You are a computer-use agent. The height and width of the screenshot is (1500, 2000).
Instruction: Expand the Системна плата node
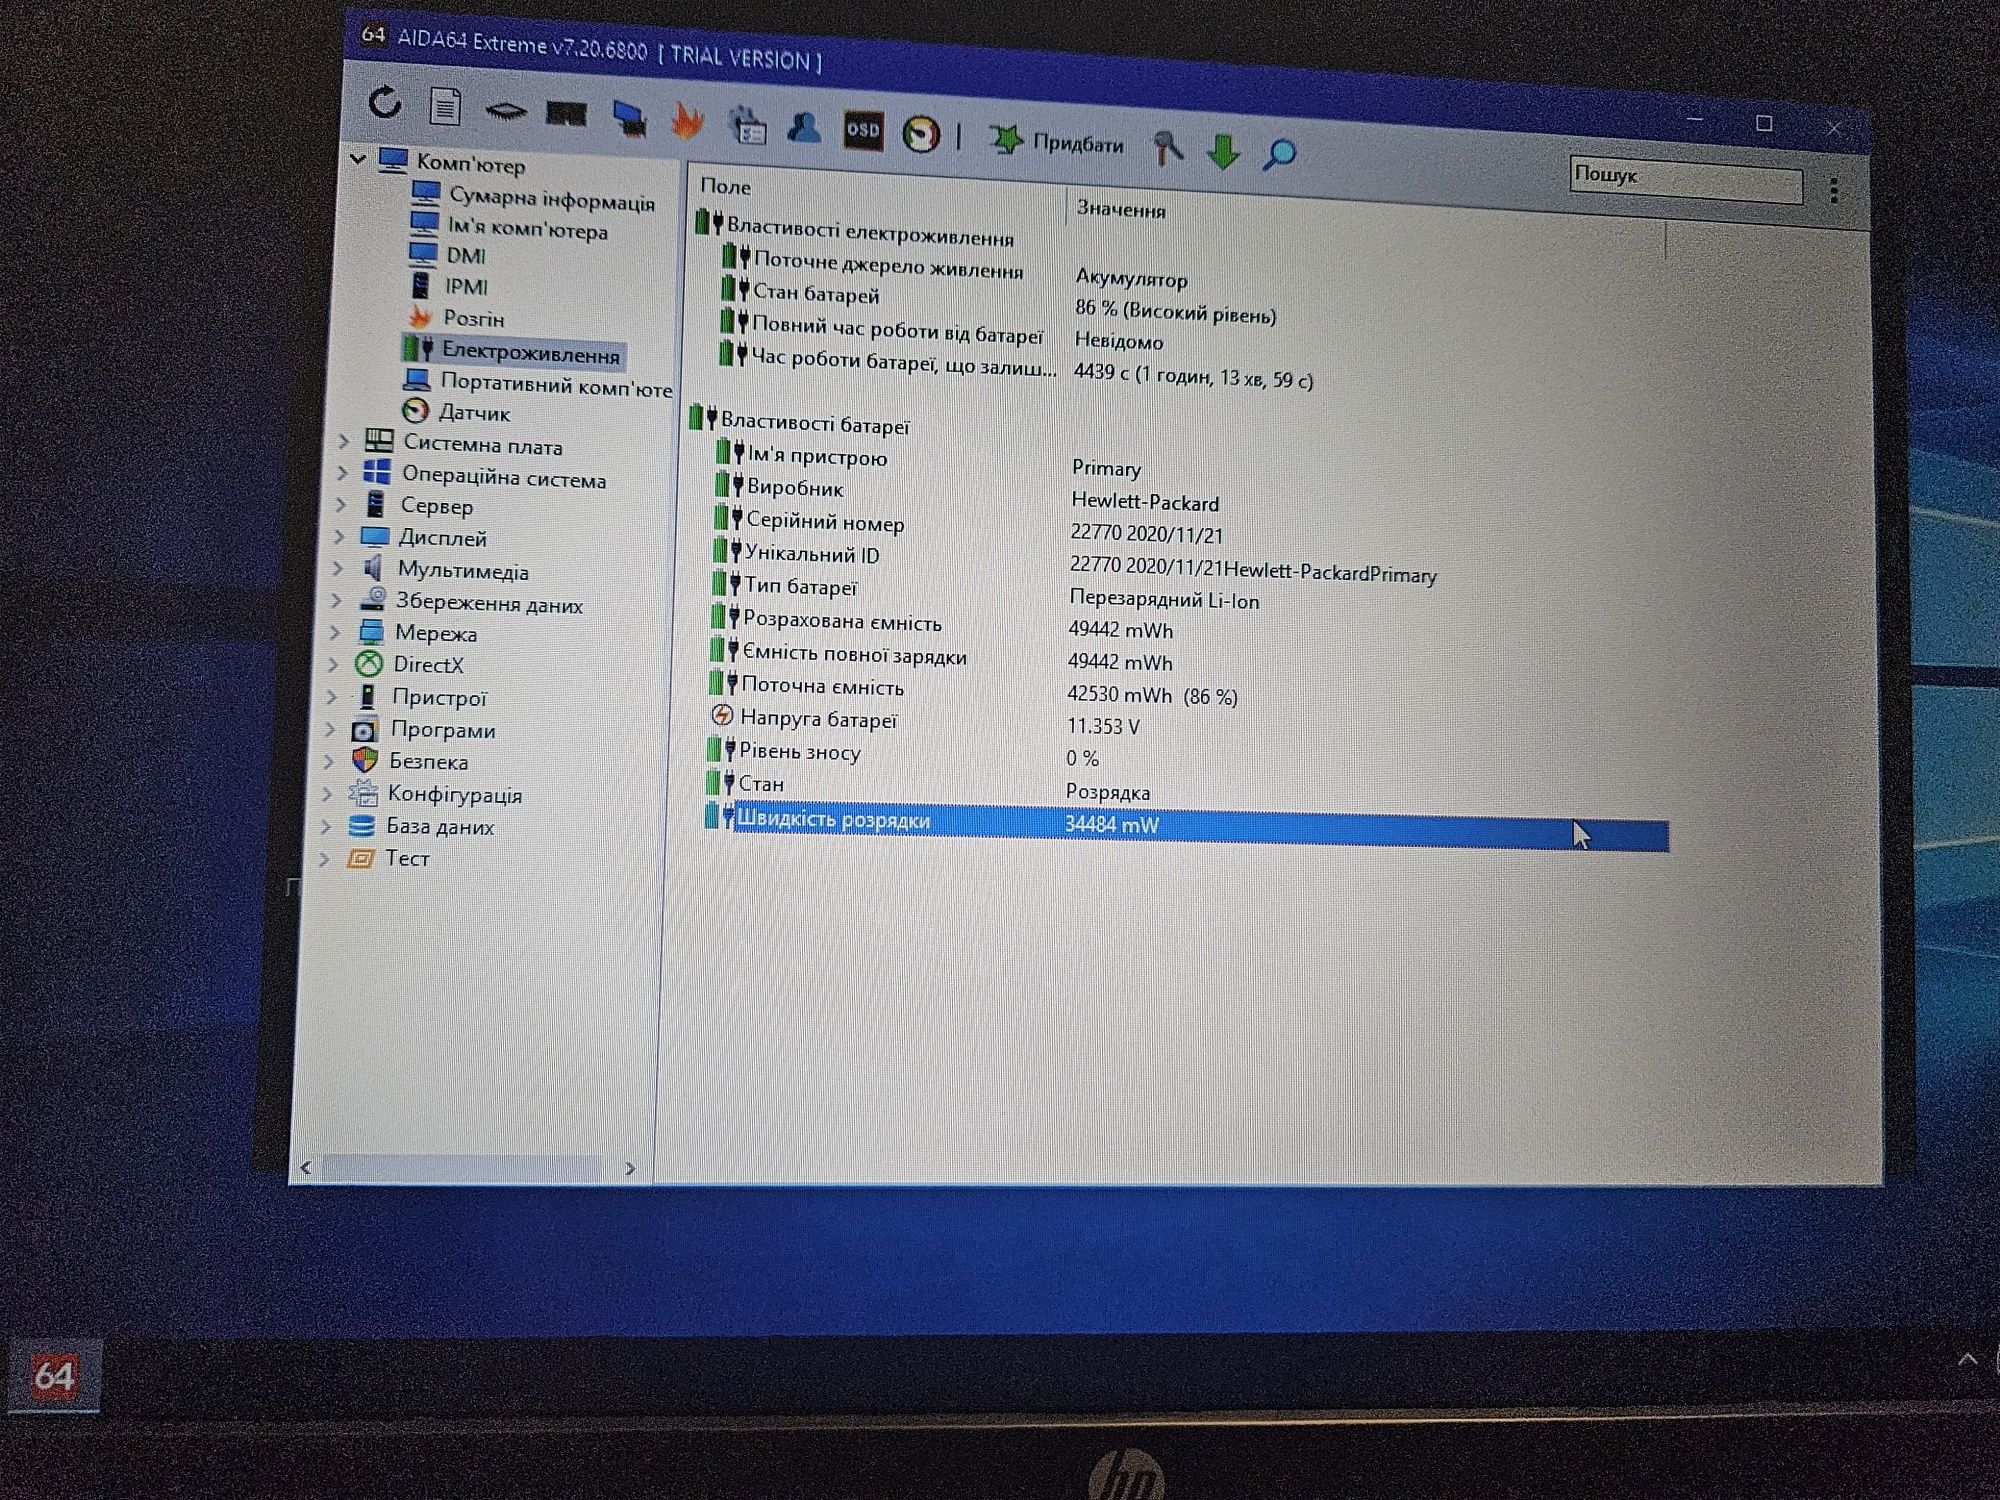tap(344, 440)
